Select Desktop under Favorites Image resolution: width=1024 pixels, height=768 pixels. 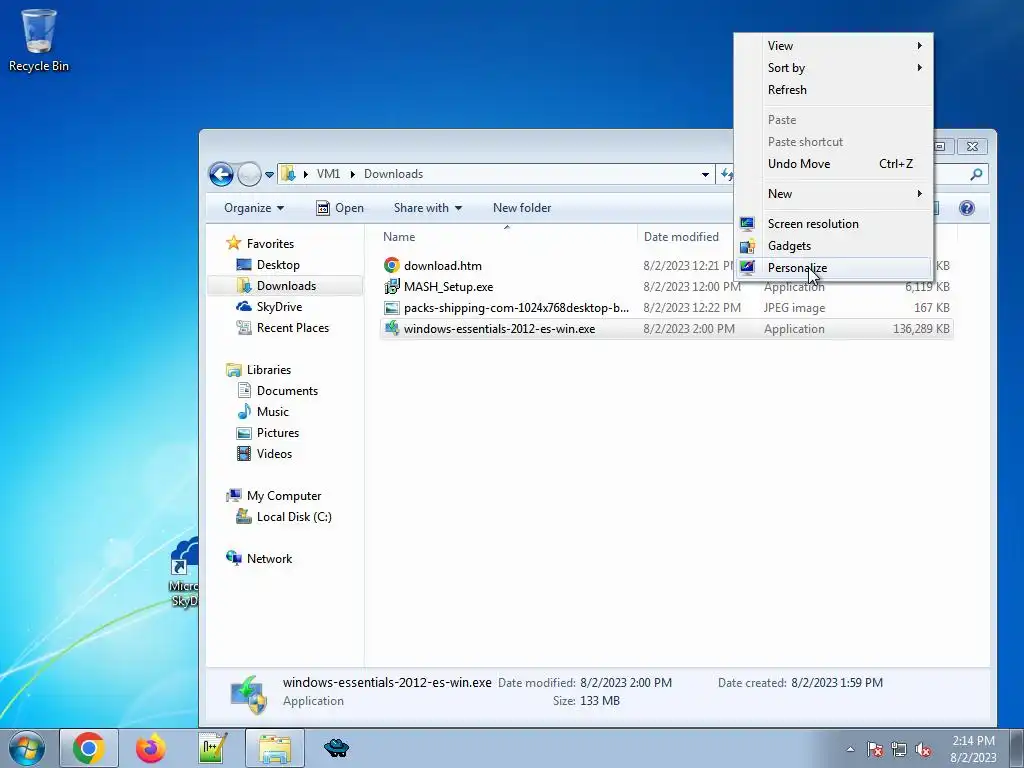(268, 264)
